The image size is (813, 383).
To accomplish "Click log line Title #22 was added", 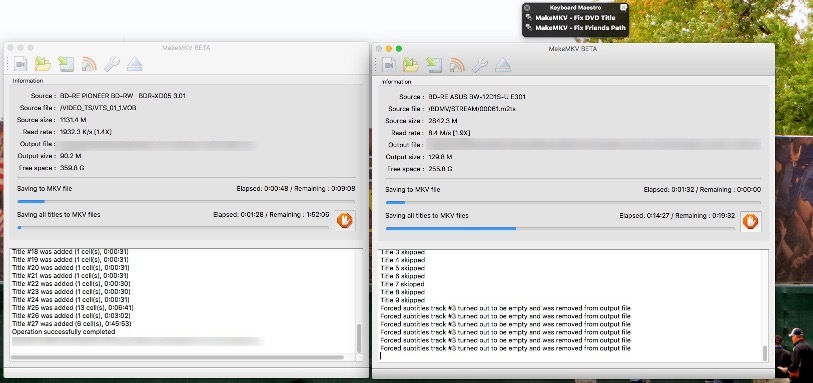I will pyautogui.click(x=71, y=283).
